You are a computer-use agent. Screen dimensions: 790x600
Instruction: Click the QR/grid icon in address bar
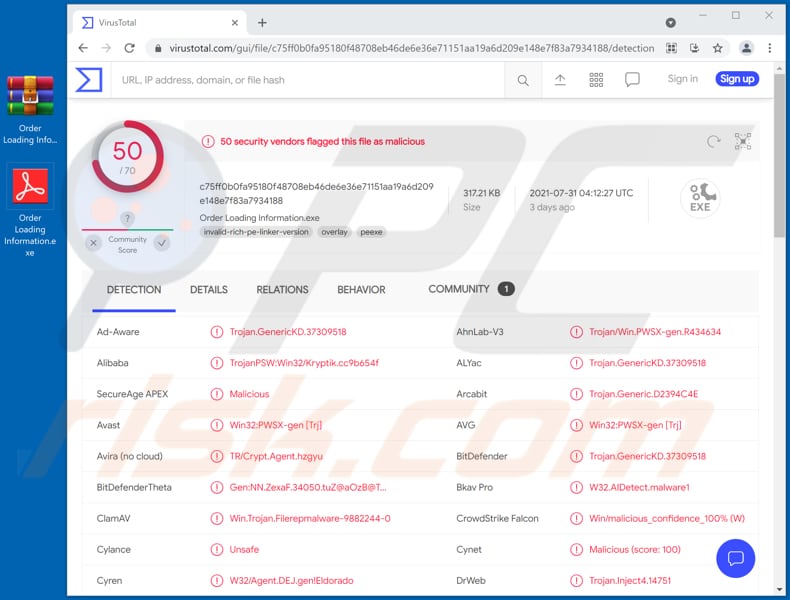[x=671, y=48]
